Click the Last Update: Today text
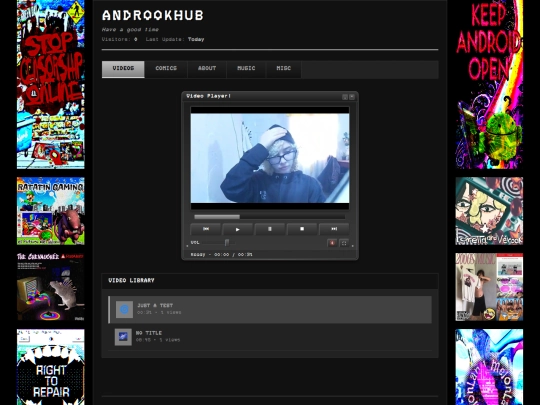 [175, 39]
